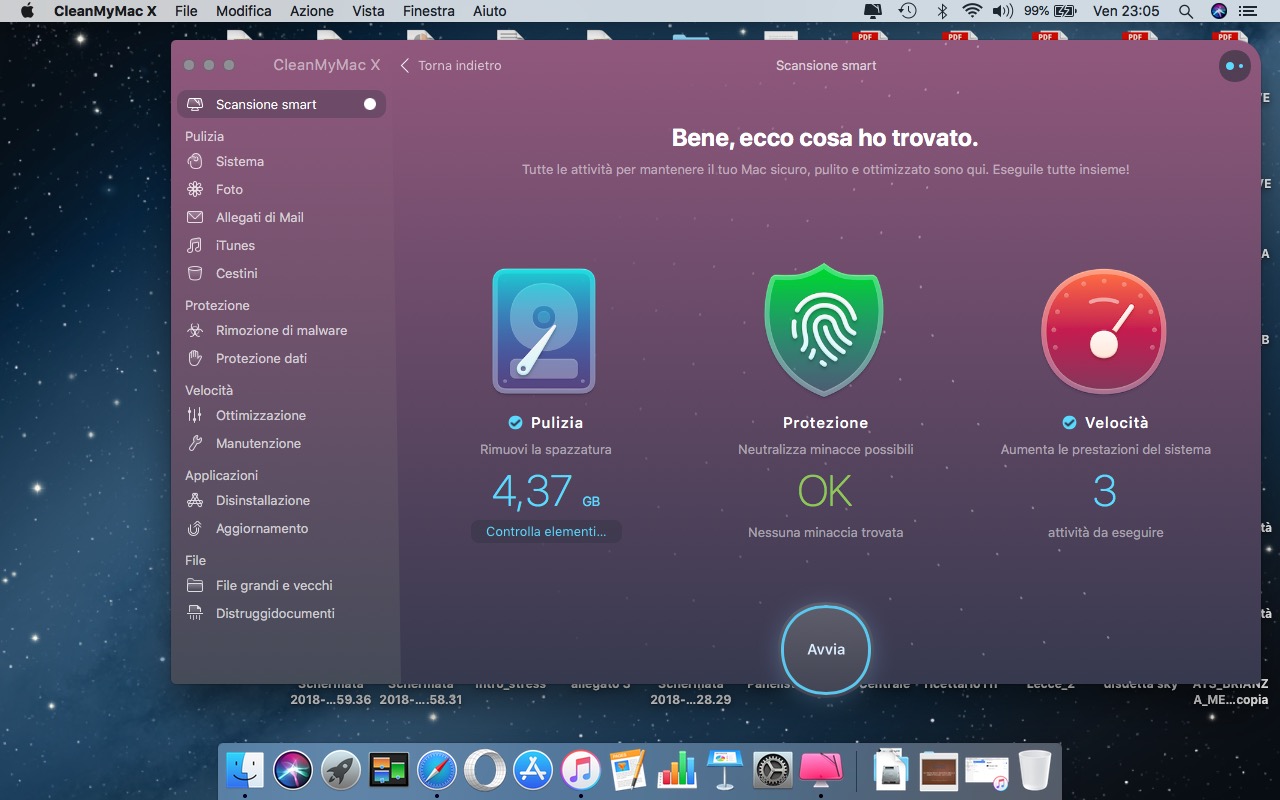Click the Scansione smart sidebar item
Image resolution: width=1280 pixels, height=800 pixels.
(x=281, y=104)
